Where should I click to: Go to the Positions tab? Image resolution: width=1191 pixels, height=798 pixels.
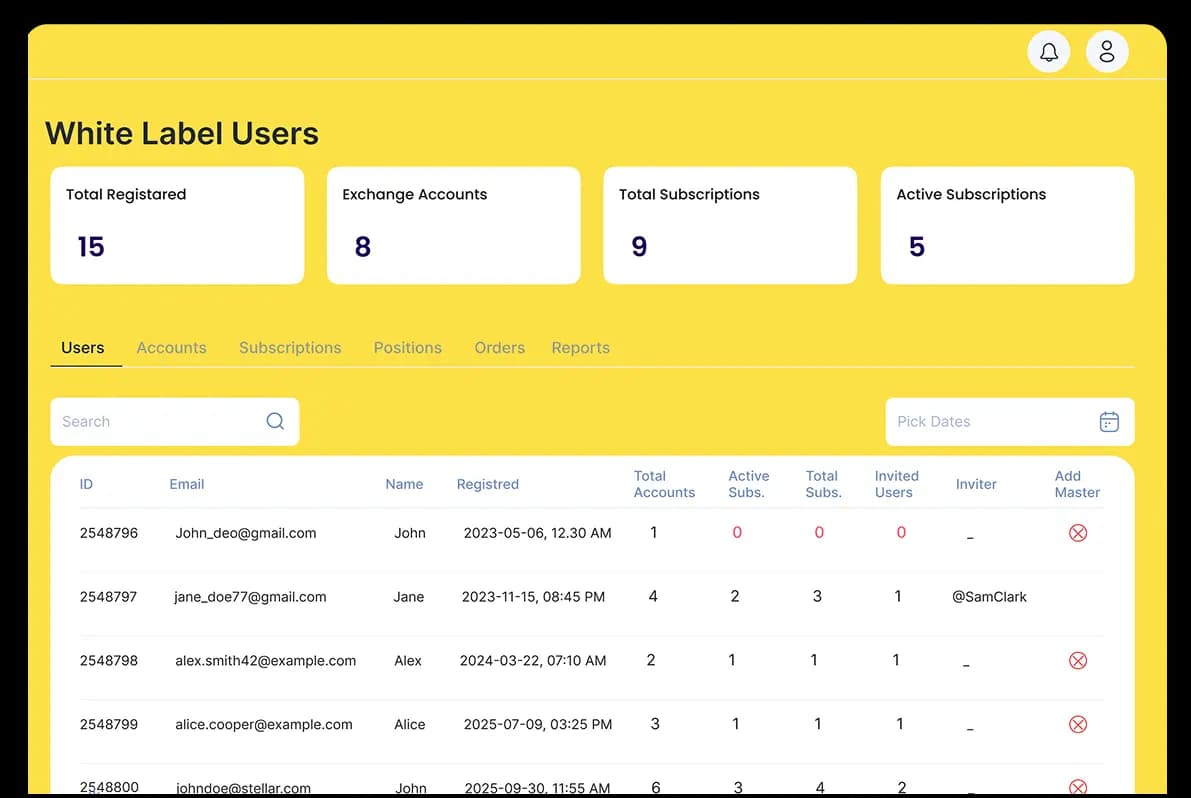(x=407, y=348)
